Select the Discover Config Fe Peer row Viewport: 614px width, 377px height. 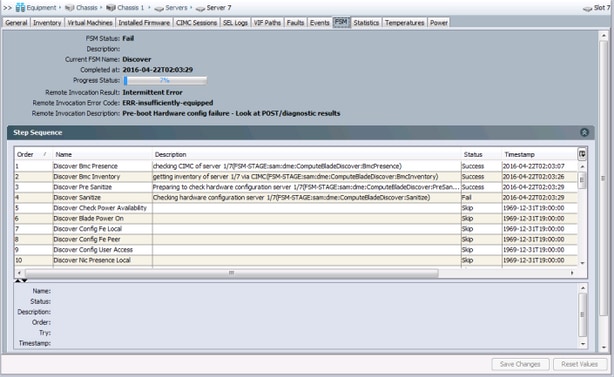tap(296, 239)
